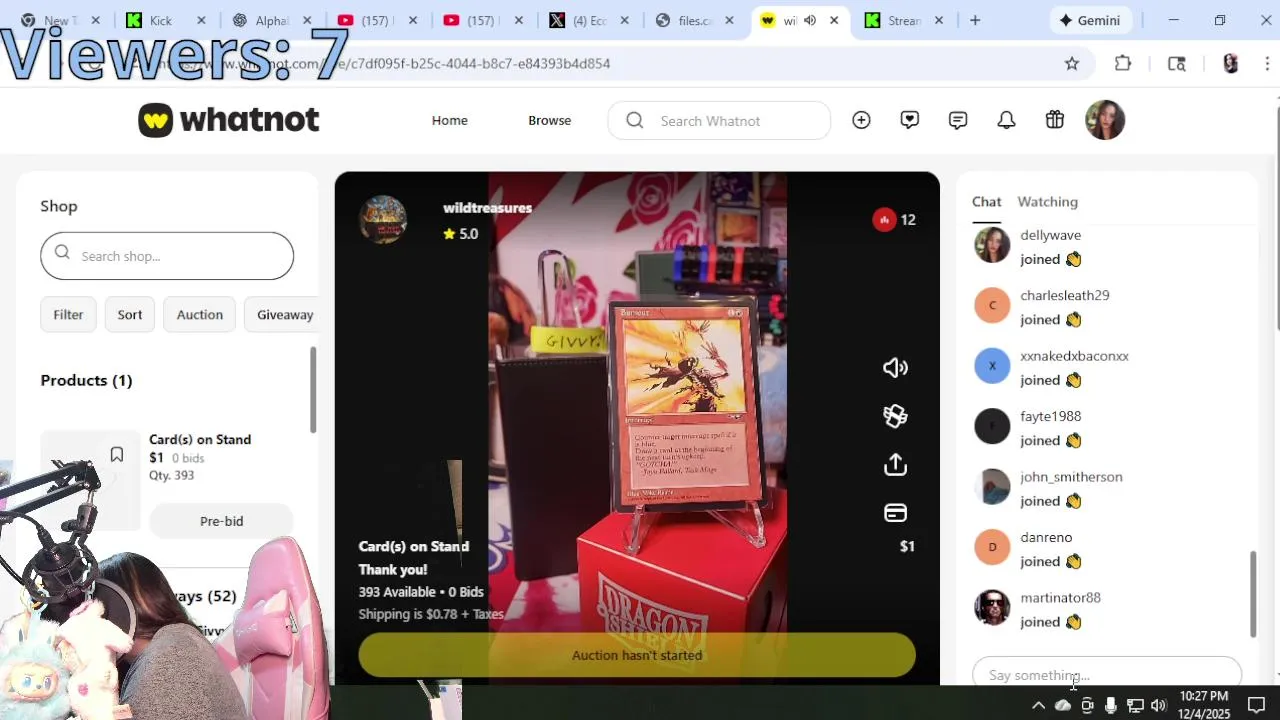Open the charlesleath29 chat user
The height and width of the screenshot is (720, 1280).
pos(1064,295)
